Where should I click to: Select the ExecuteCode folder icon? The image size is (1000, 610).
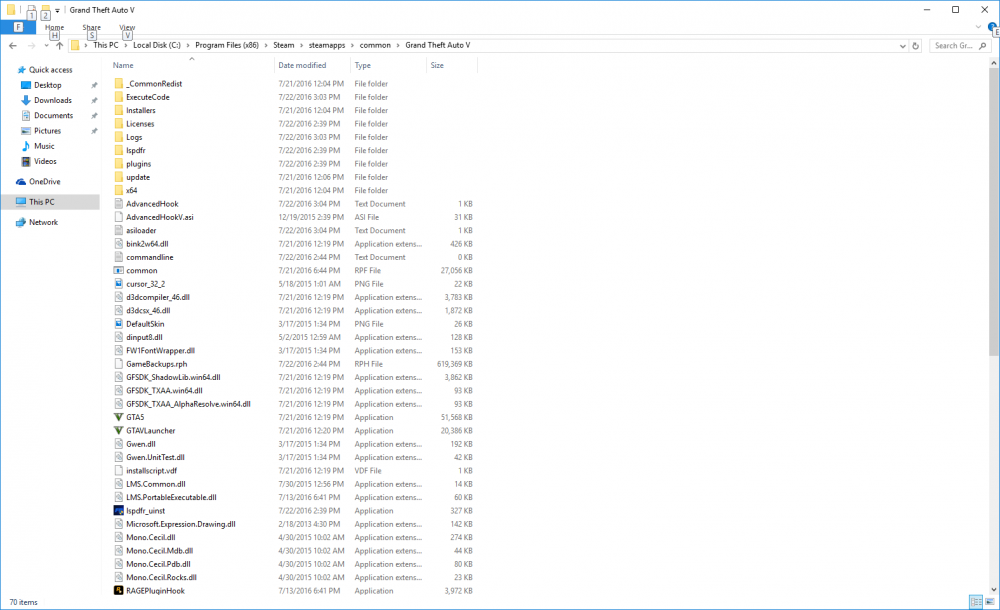pyautogui.click(x=119, y=97)
